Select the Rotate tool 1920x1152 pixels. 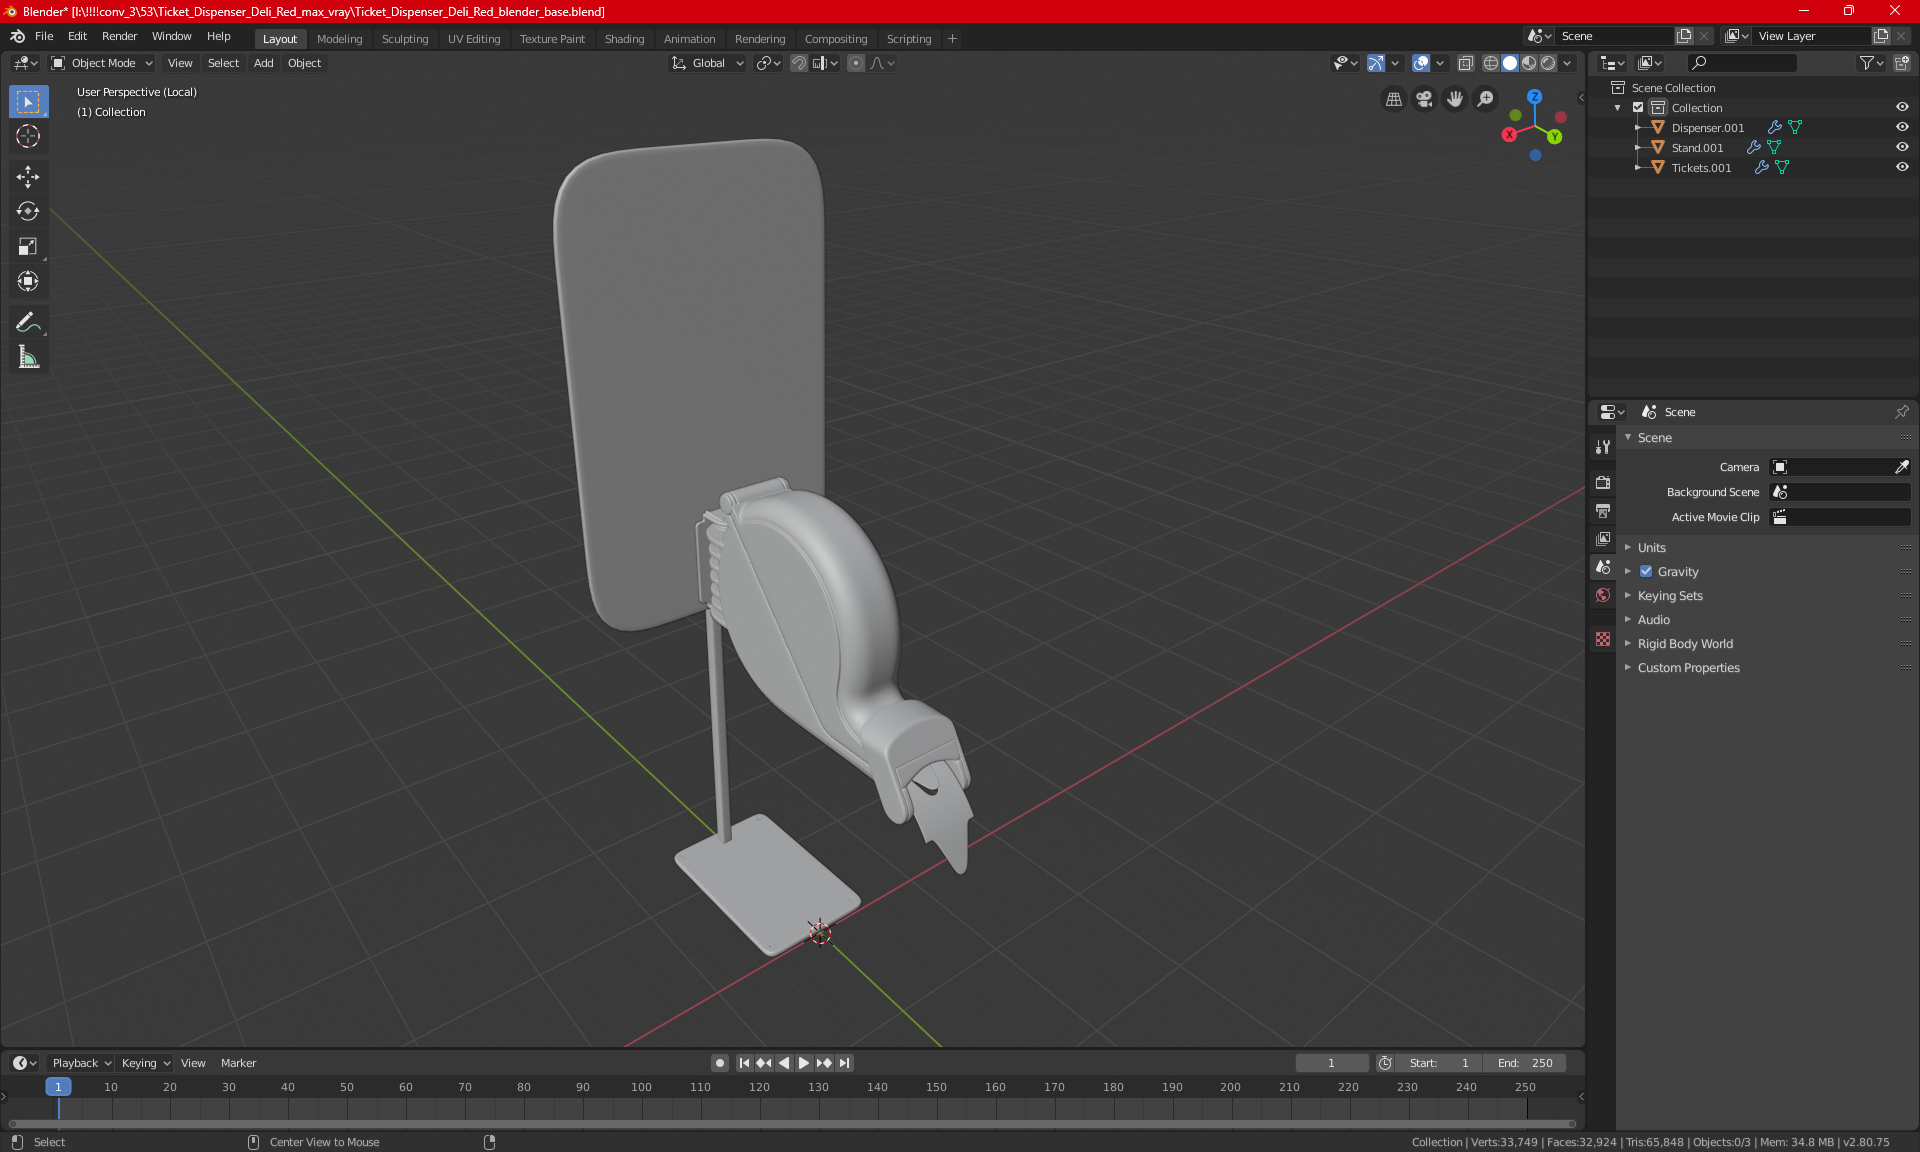pyautogui.click(x=28, y=211)
